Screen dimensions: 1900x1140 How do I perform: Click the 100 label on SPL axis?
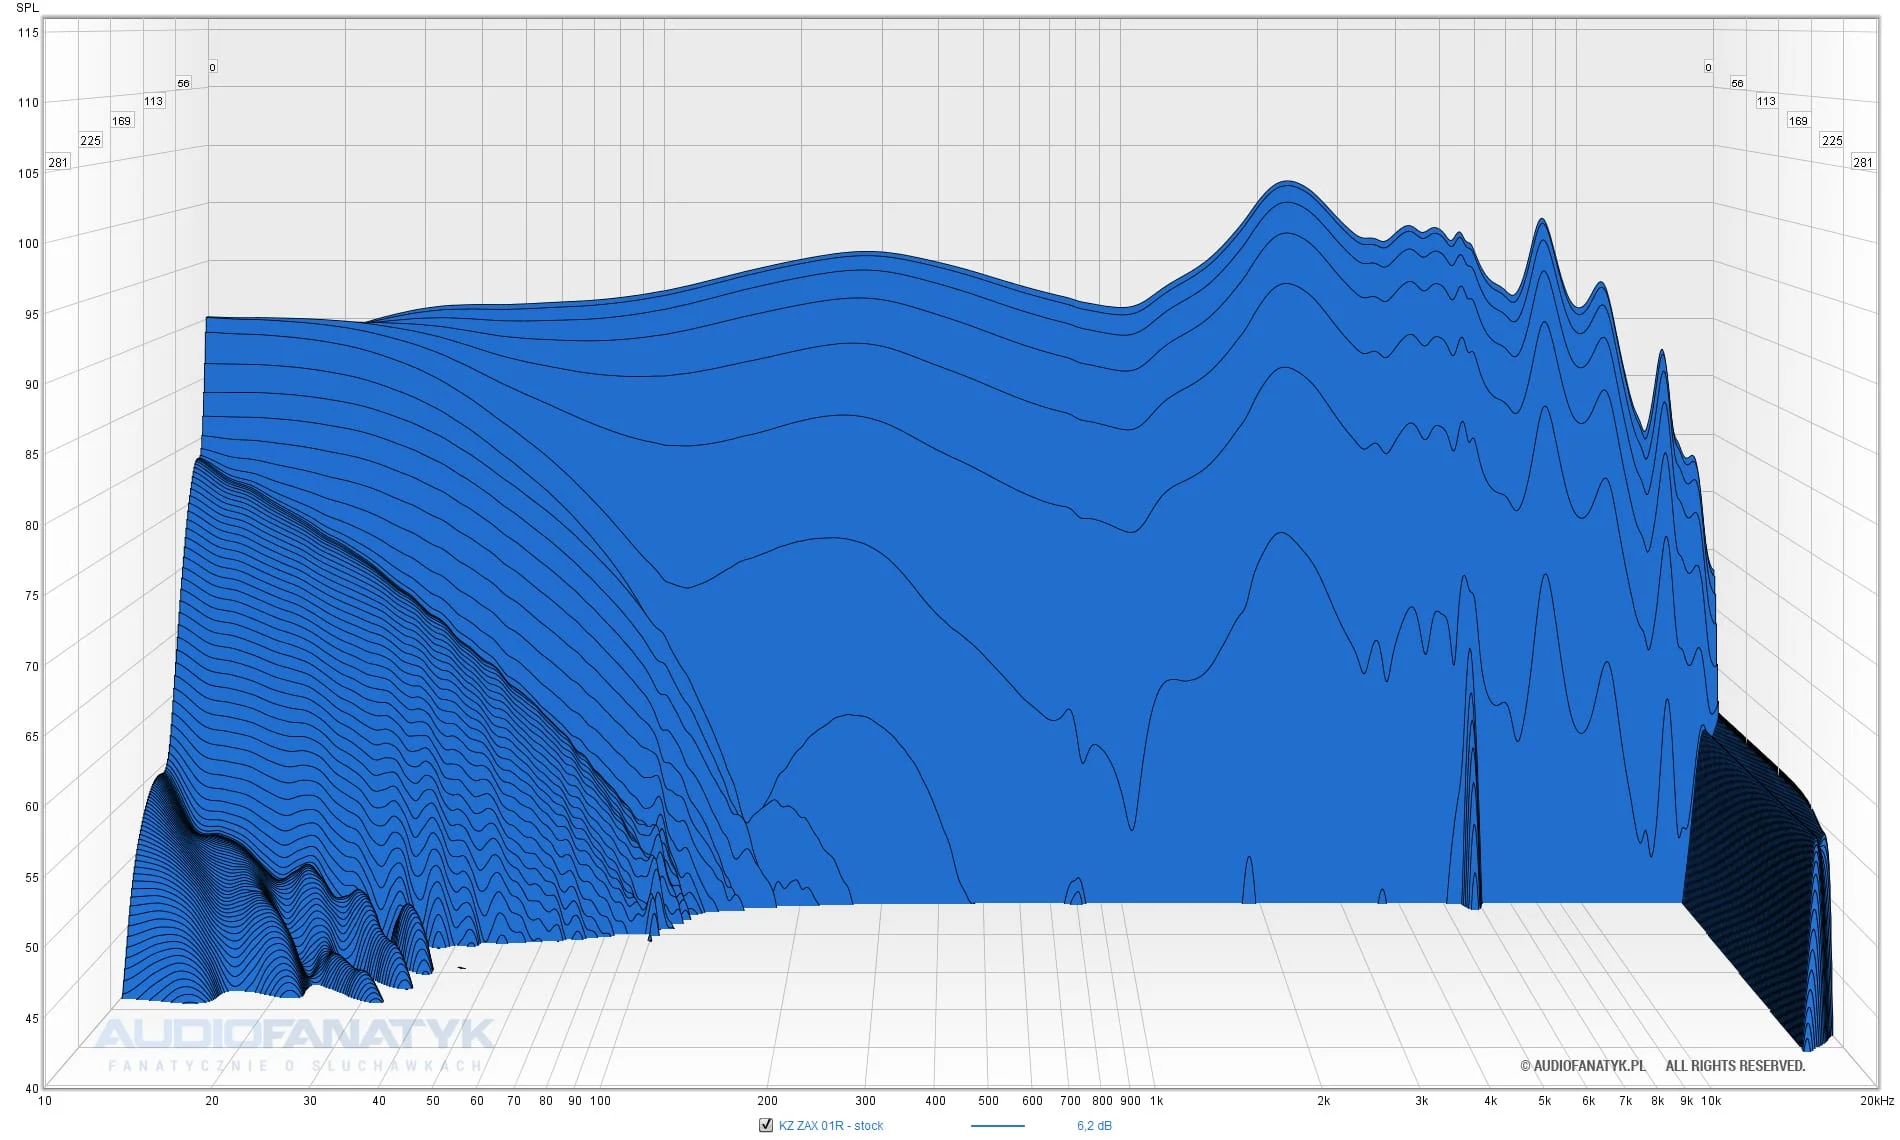(29, 244)
